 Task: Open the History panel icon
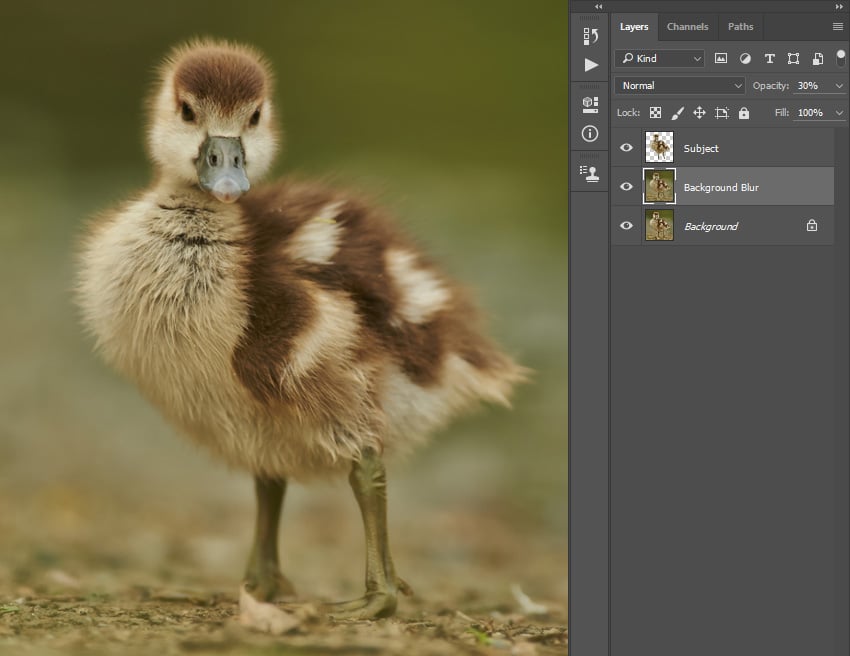(x=589, y=37)
